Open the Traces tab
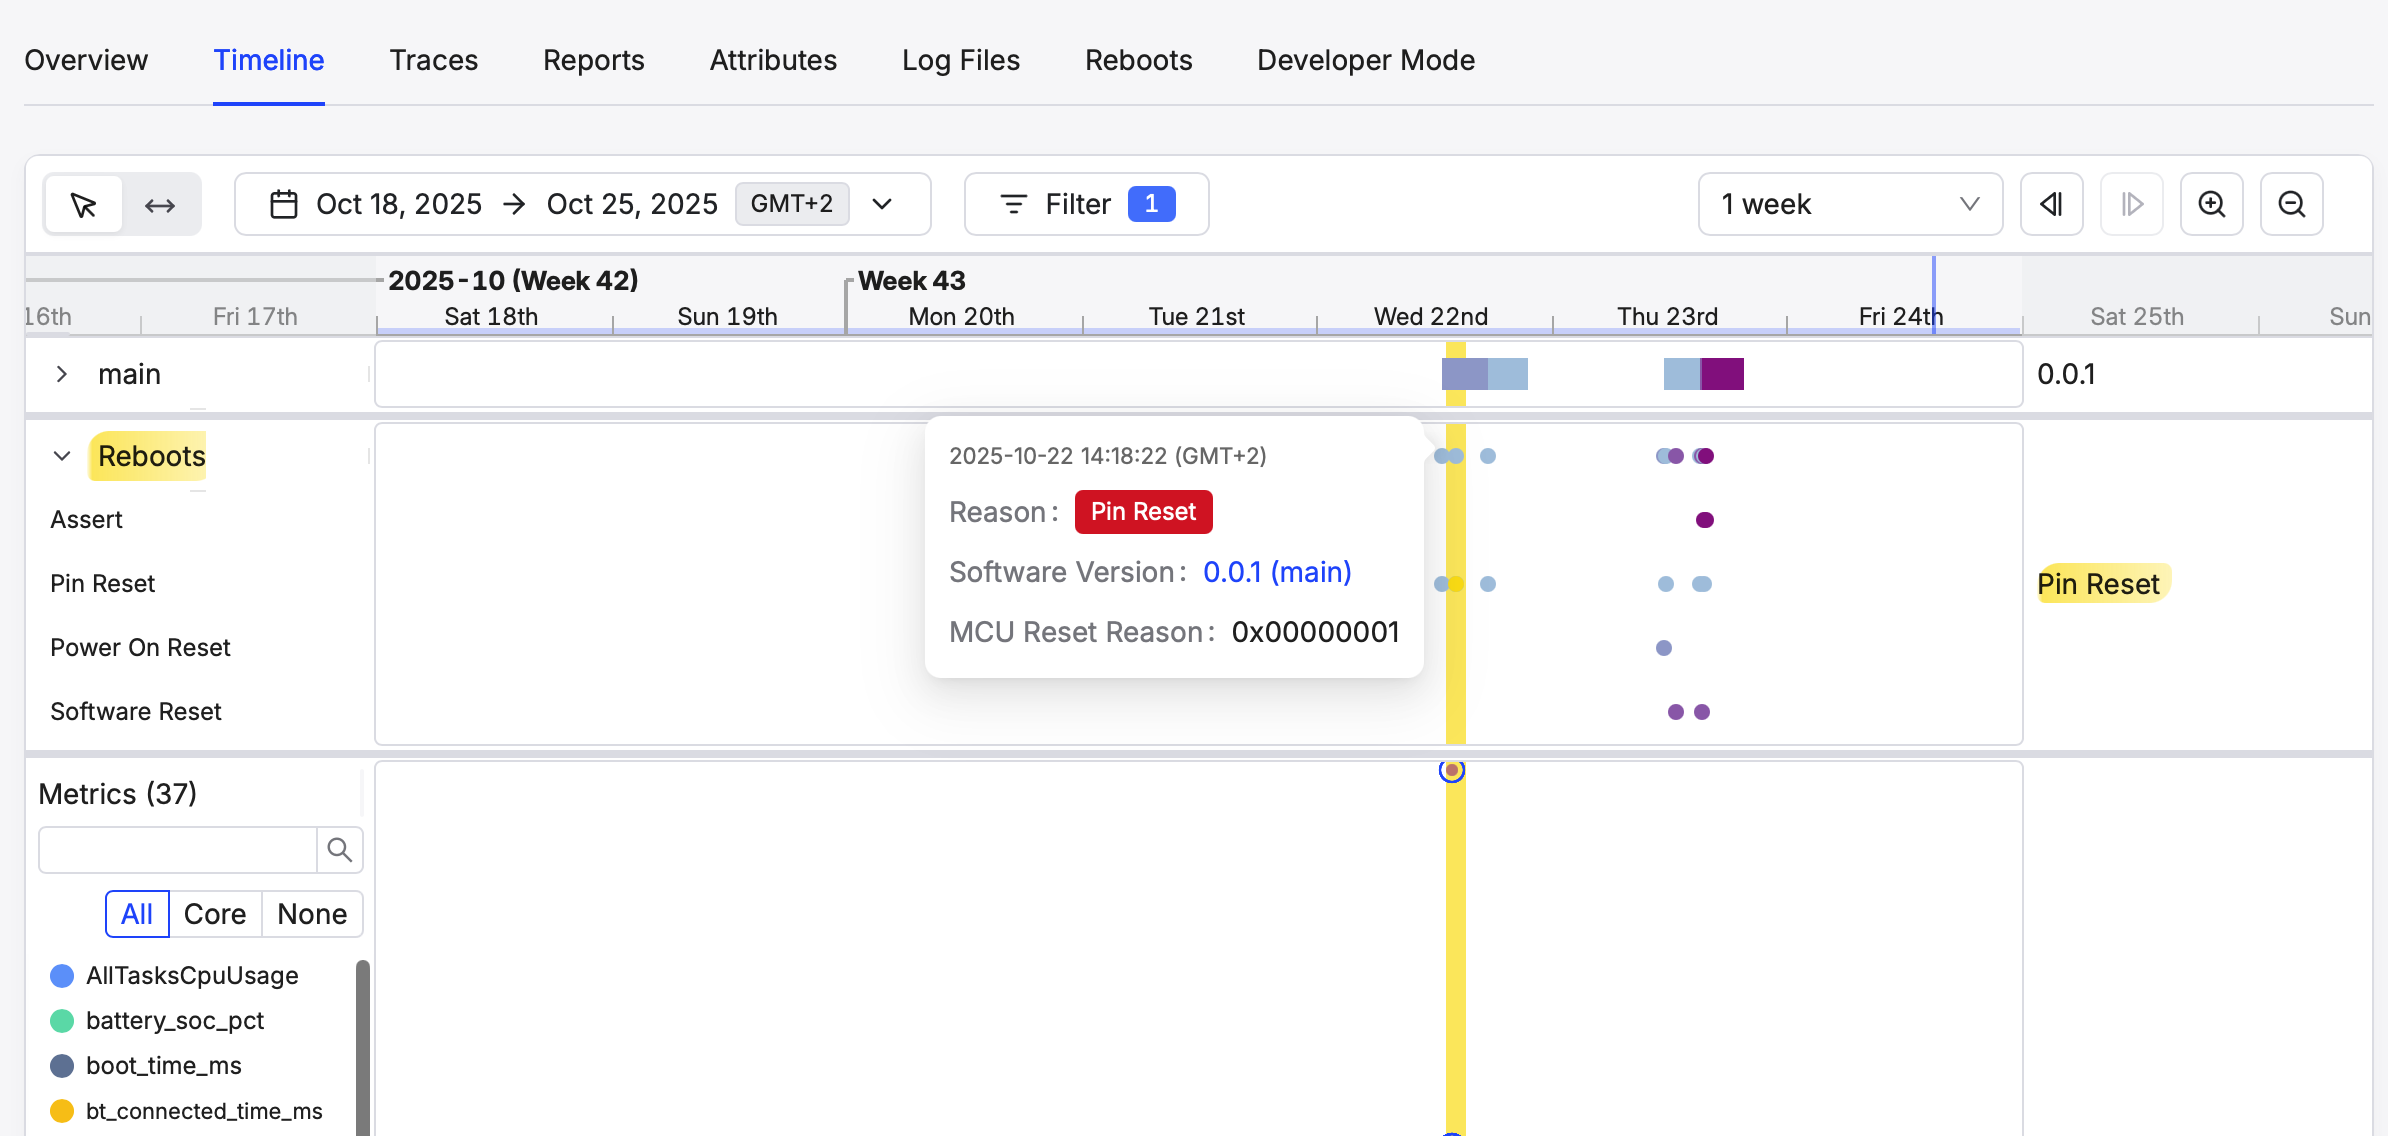2388x1136 pixels. pyautogui.click(x=433, y=61)
